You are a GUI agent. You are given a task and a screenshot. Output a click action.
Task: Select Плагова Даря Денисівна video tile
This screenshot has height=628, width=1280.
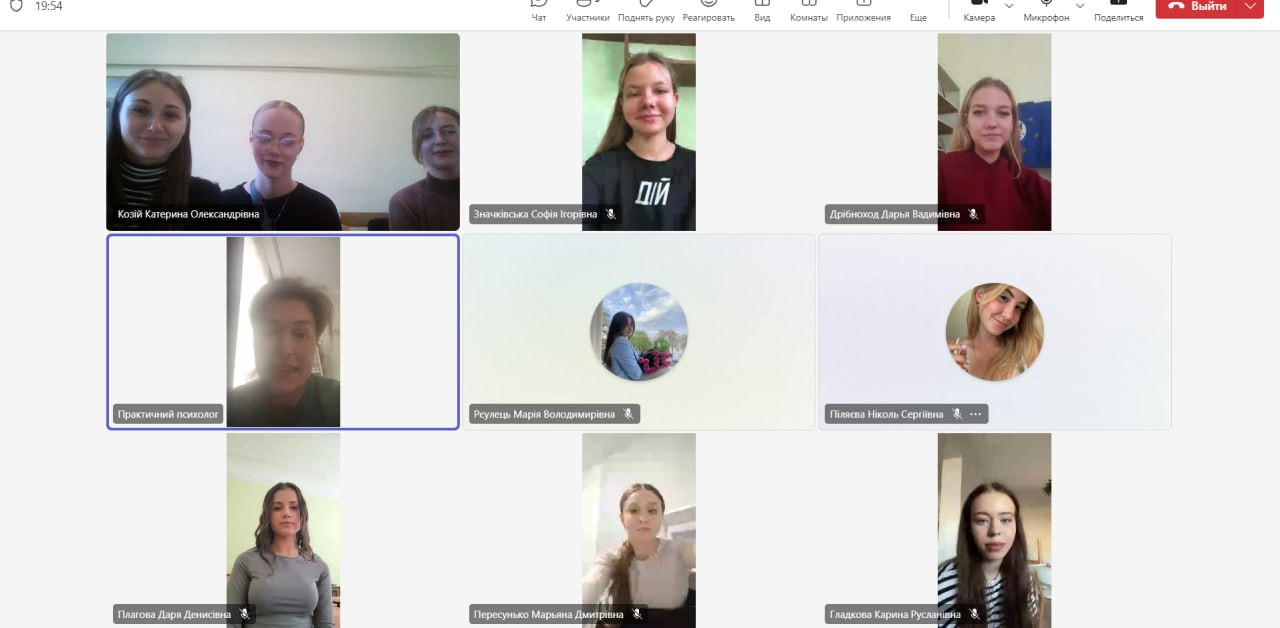point(283,530)
